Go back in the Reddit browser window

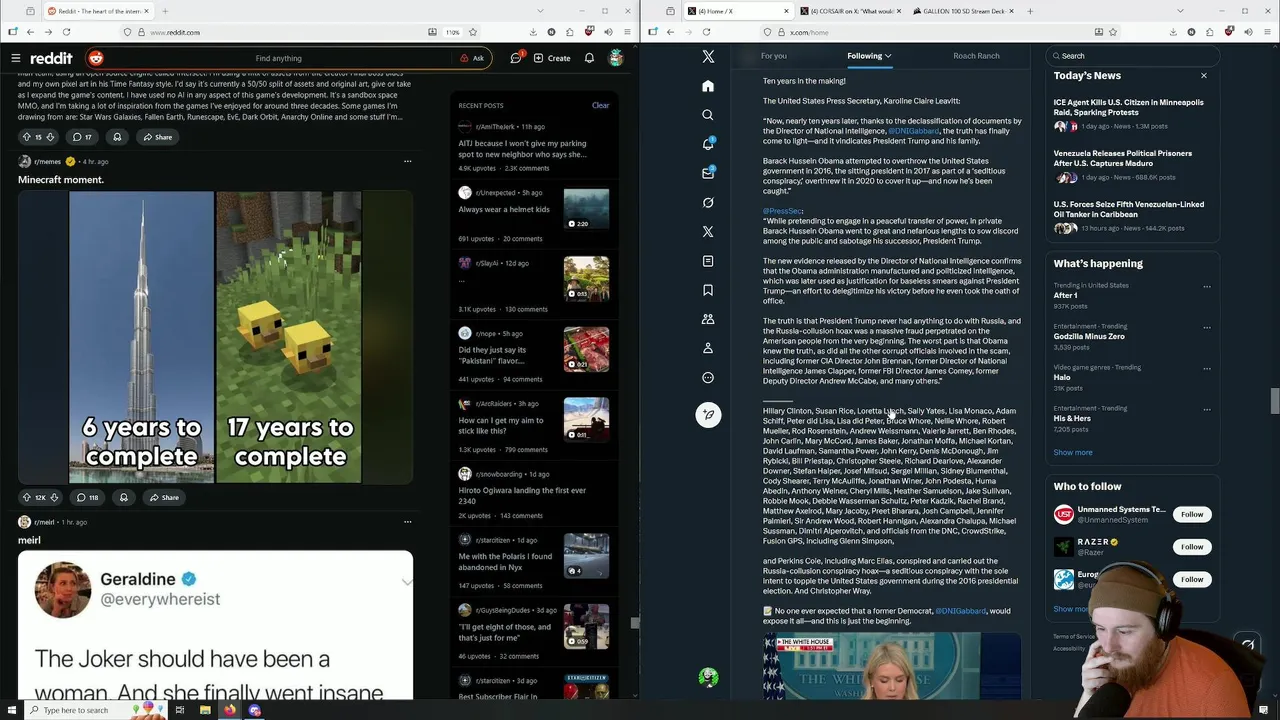coord(30,32)
